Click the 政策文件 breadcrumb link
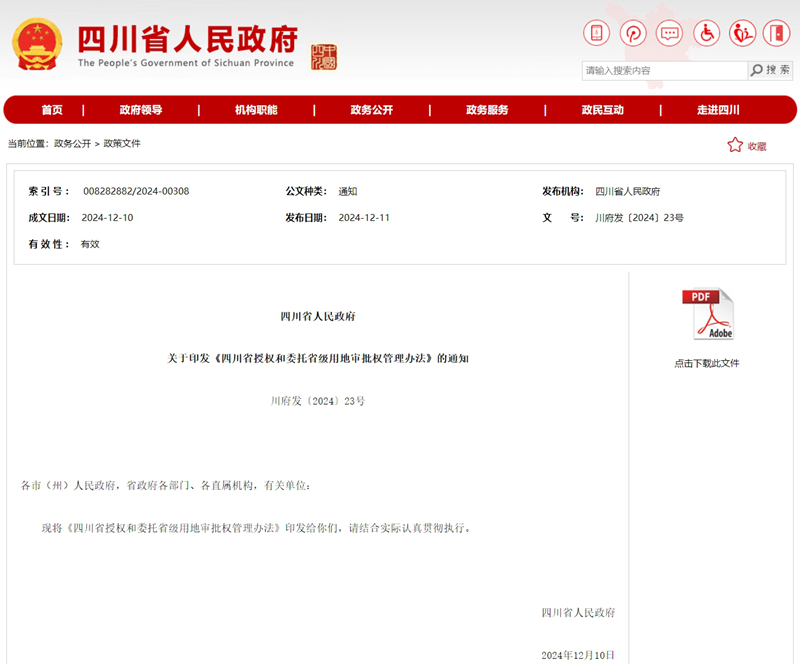This screenshot has height=664, width=800. tap(122, 144)
